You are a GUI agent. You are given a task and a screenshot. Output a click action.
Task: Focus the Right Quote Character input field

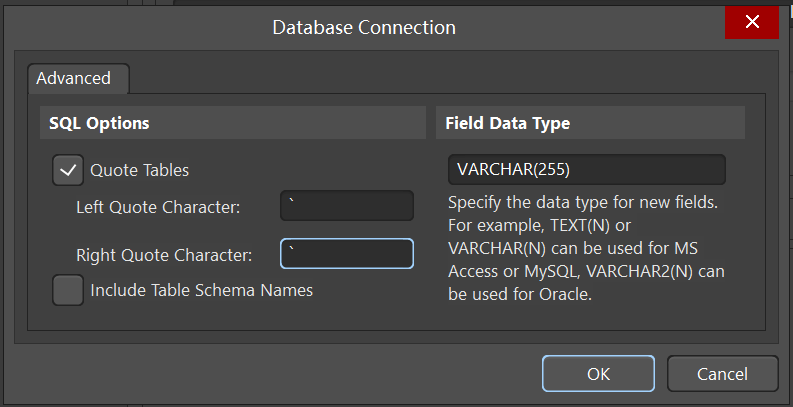(x=347, y=253)
